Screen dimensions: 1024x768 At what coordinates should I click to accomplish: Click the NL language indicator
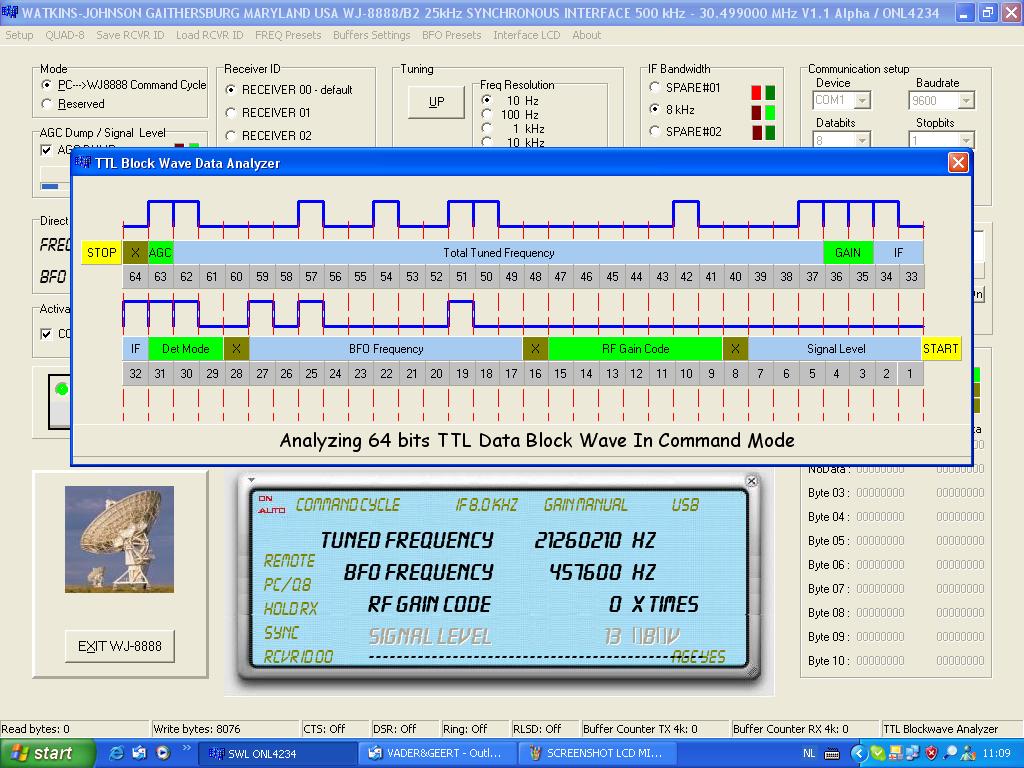[x=808, y=754]
